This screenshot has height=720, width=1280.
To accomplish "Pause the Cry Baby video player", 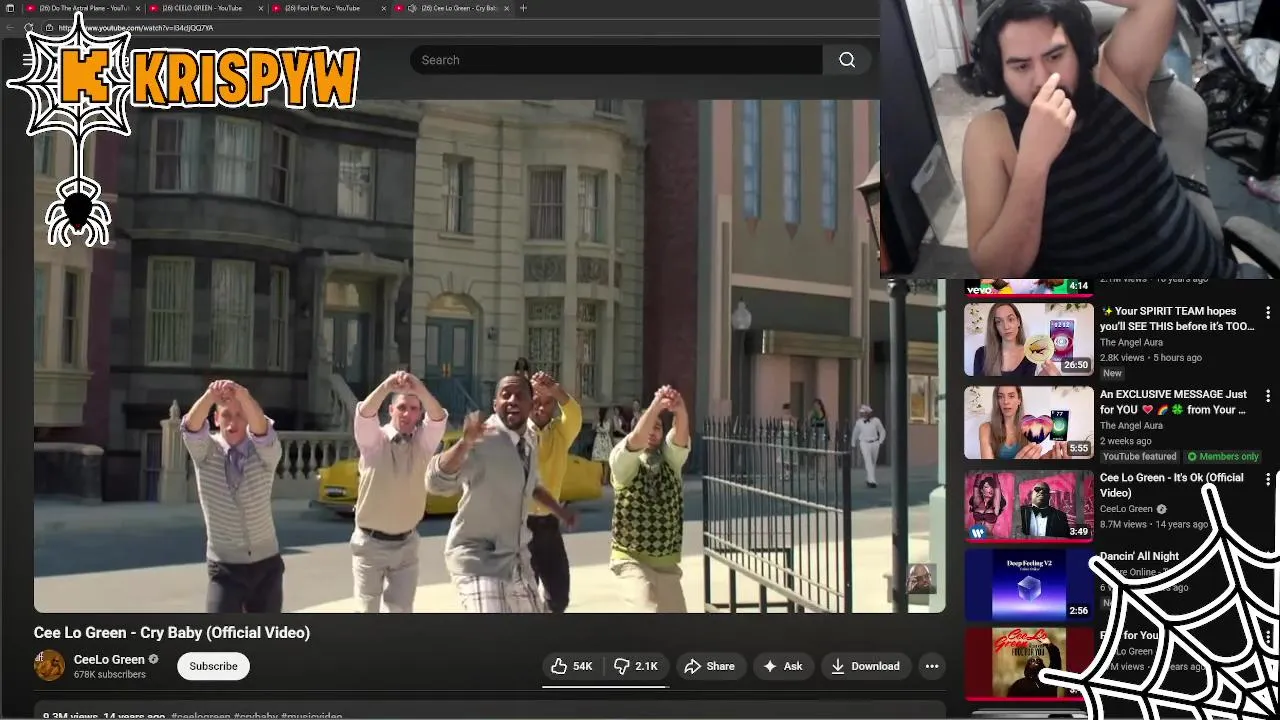I will [x=489, y=356].
